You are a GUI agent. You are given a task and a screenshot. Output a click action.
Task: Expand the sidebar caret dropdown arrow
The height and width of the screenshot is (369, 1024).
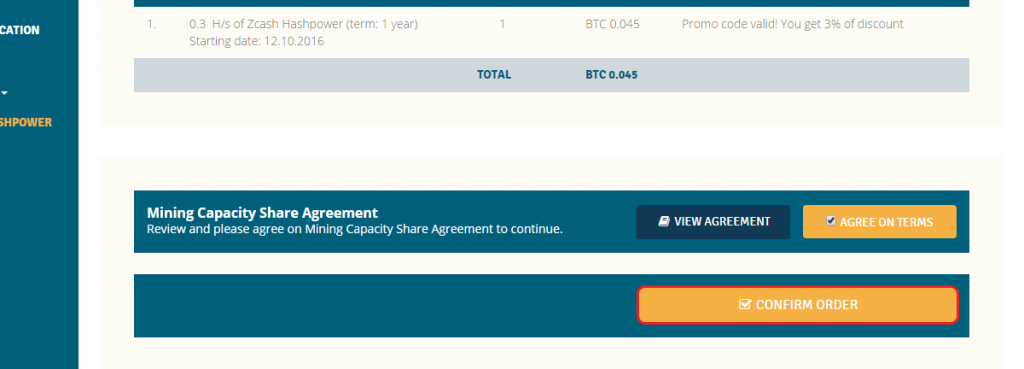coord(5,93)
